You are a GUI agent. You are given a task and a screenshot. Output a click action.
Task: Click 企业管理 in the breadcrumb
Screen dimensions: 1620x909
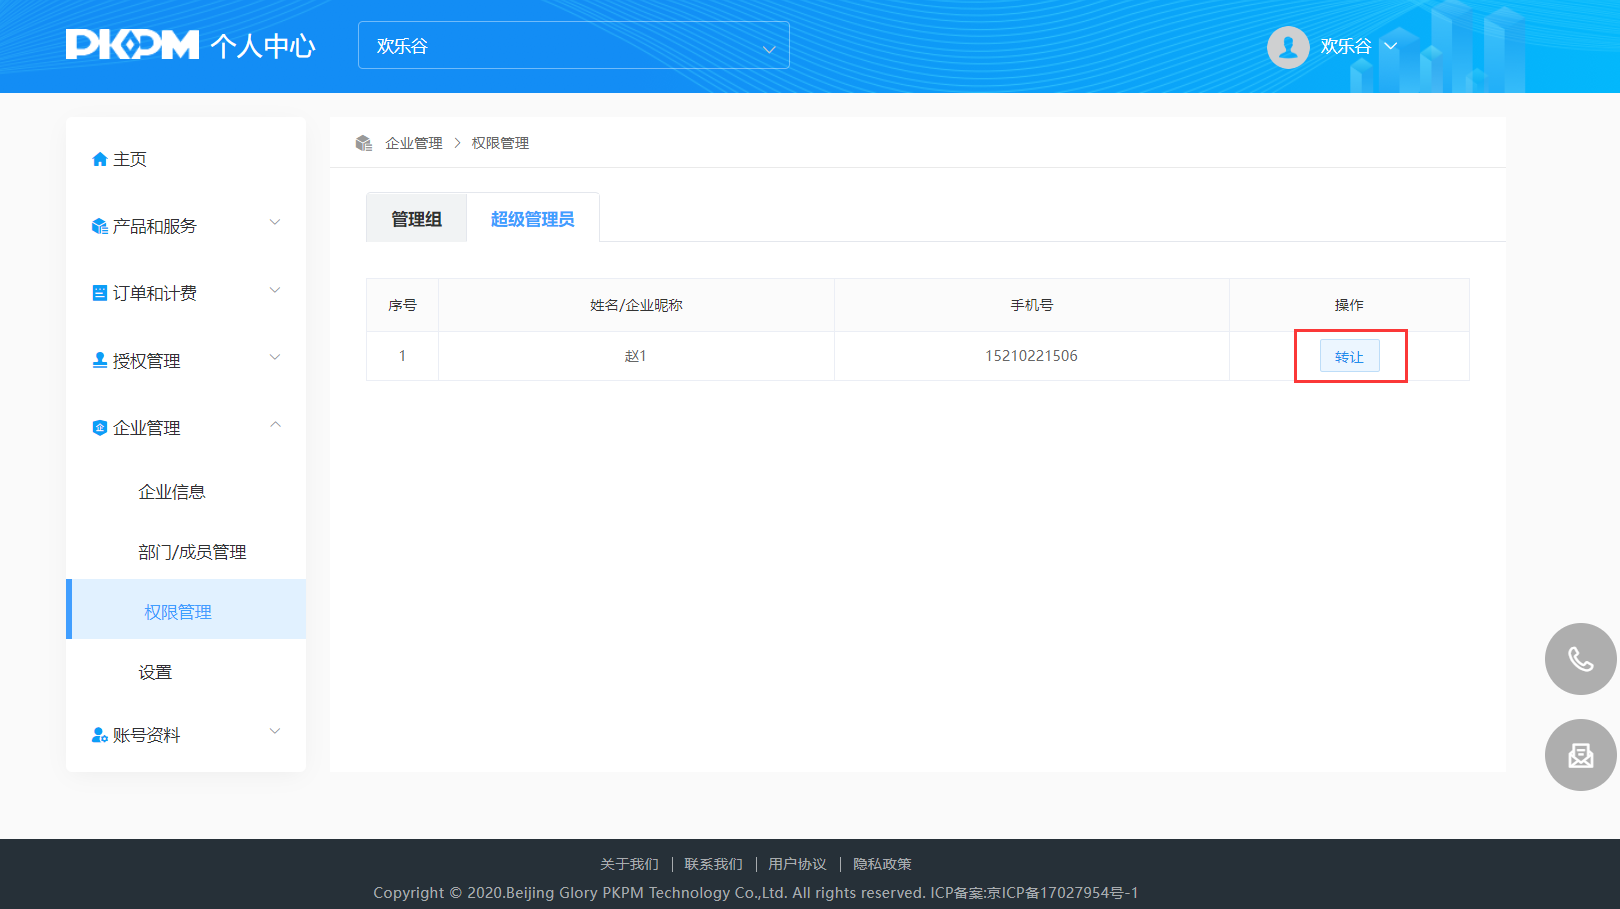pyautogui.click(x=413, y=143)
